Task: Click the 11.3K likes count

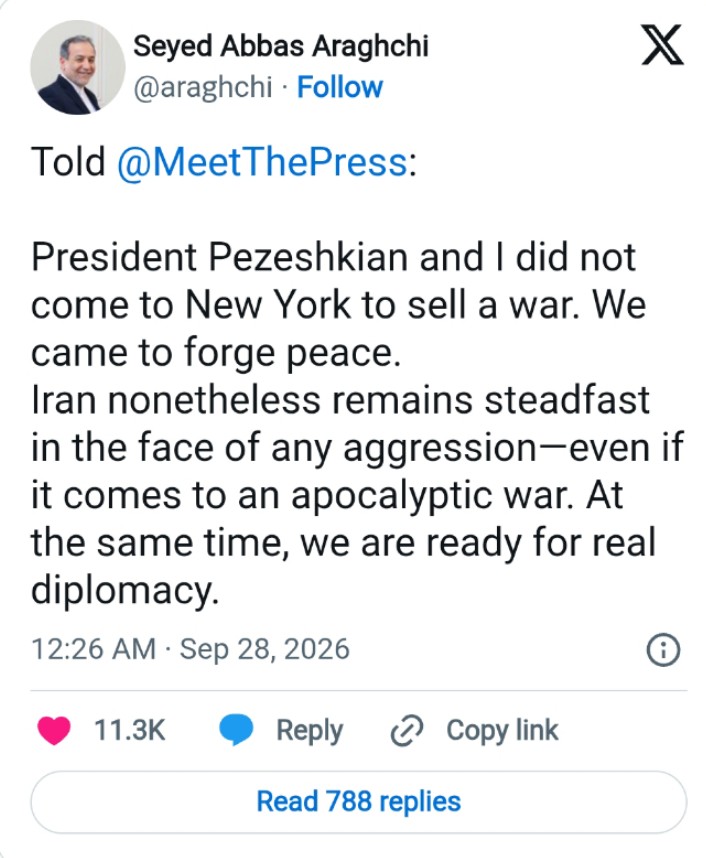Action: point(130,730)
